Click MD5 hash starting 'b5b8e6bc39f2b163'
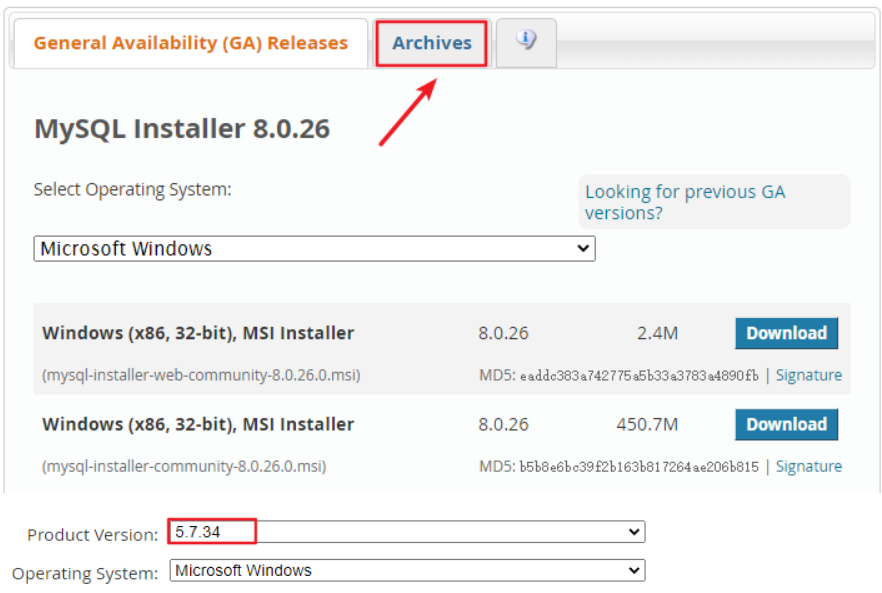The height and width of the screenshot is (593, 882). (639, 467)
